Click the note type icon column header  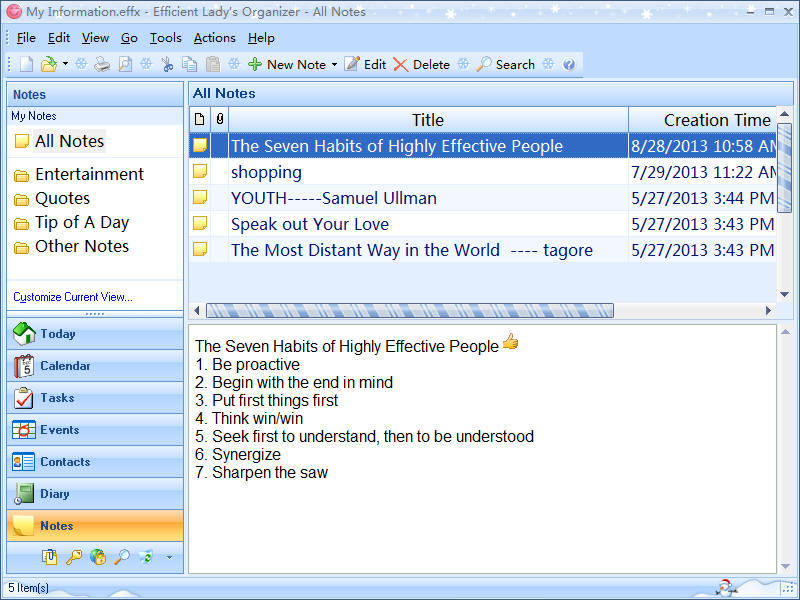(199, 120)
